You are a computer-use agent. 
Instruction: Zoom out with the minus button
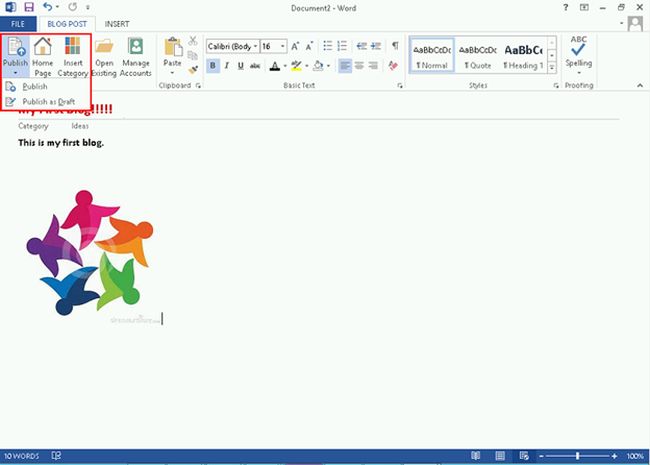pyautogui.click(x=541, y=456)
